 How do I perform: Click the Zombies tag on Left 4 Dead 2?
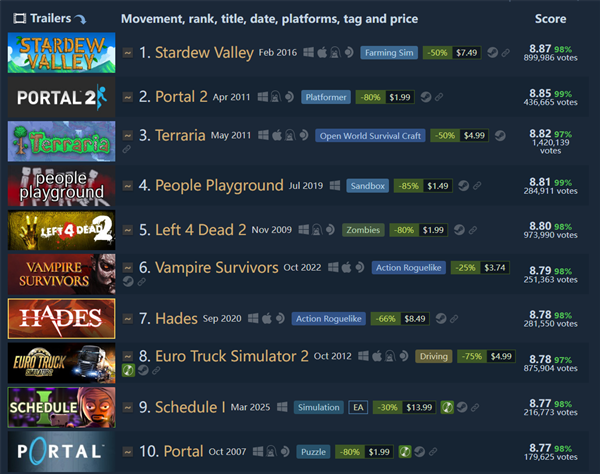[363, 230]
